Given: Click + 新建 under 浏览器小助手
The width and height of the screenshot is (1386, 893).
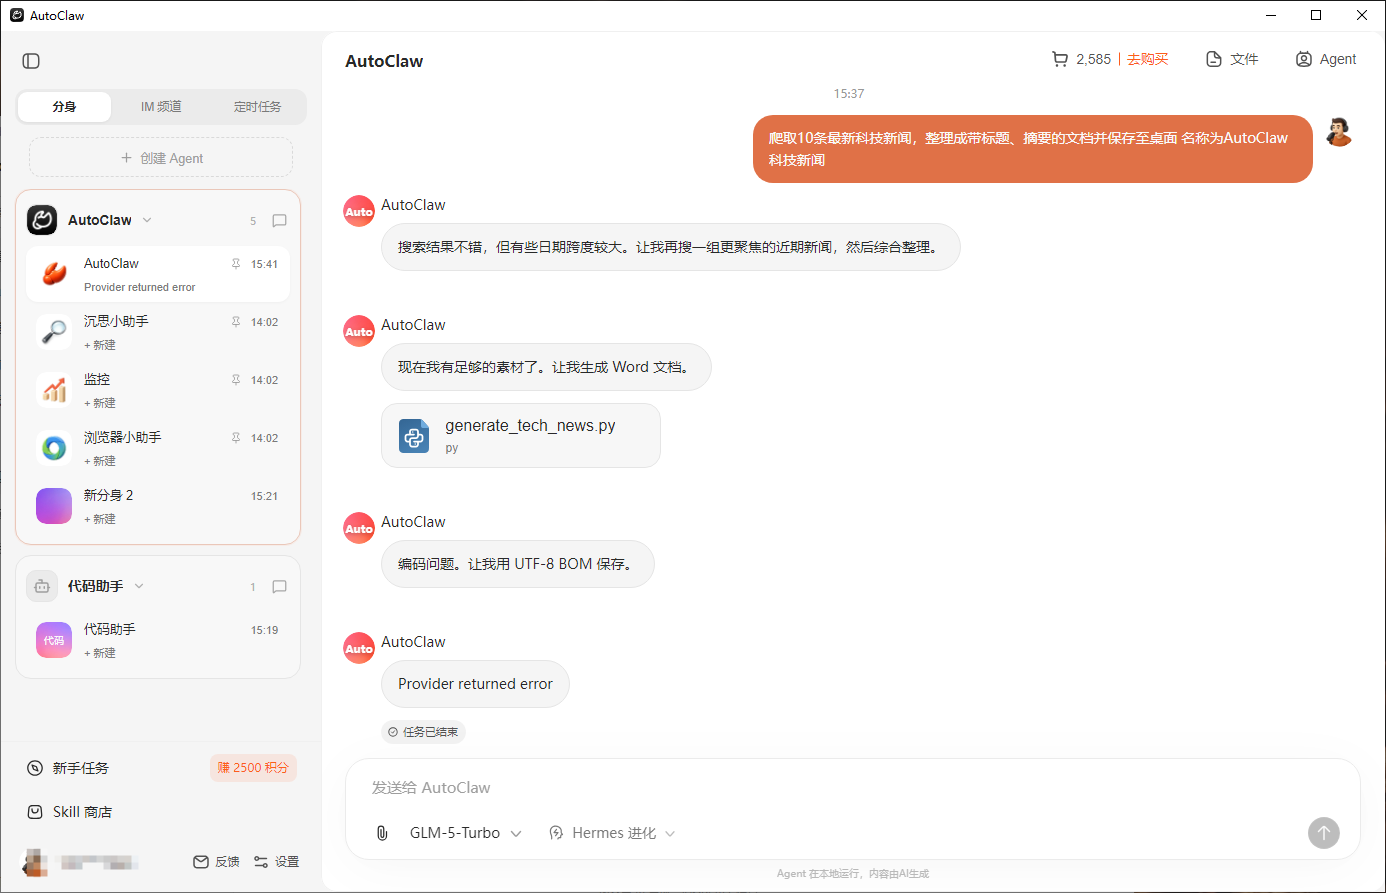Looking at the screenshot, I should [x=100, y=461].
